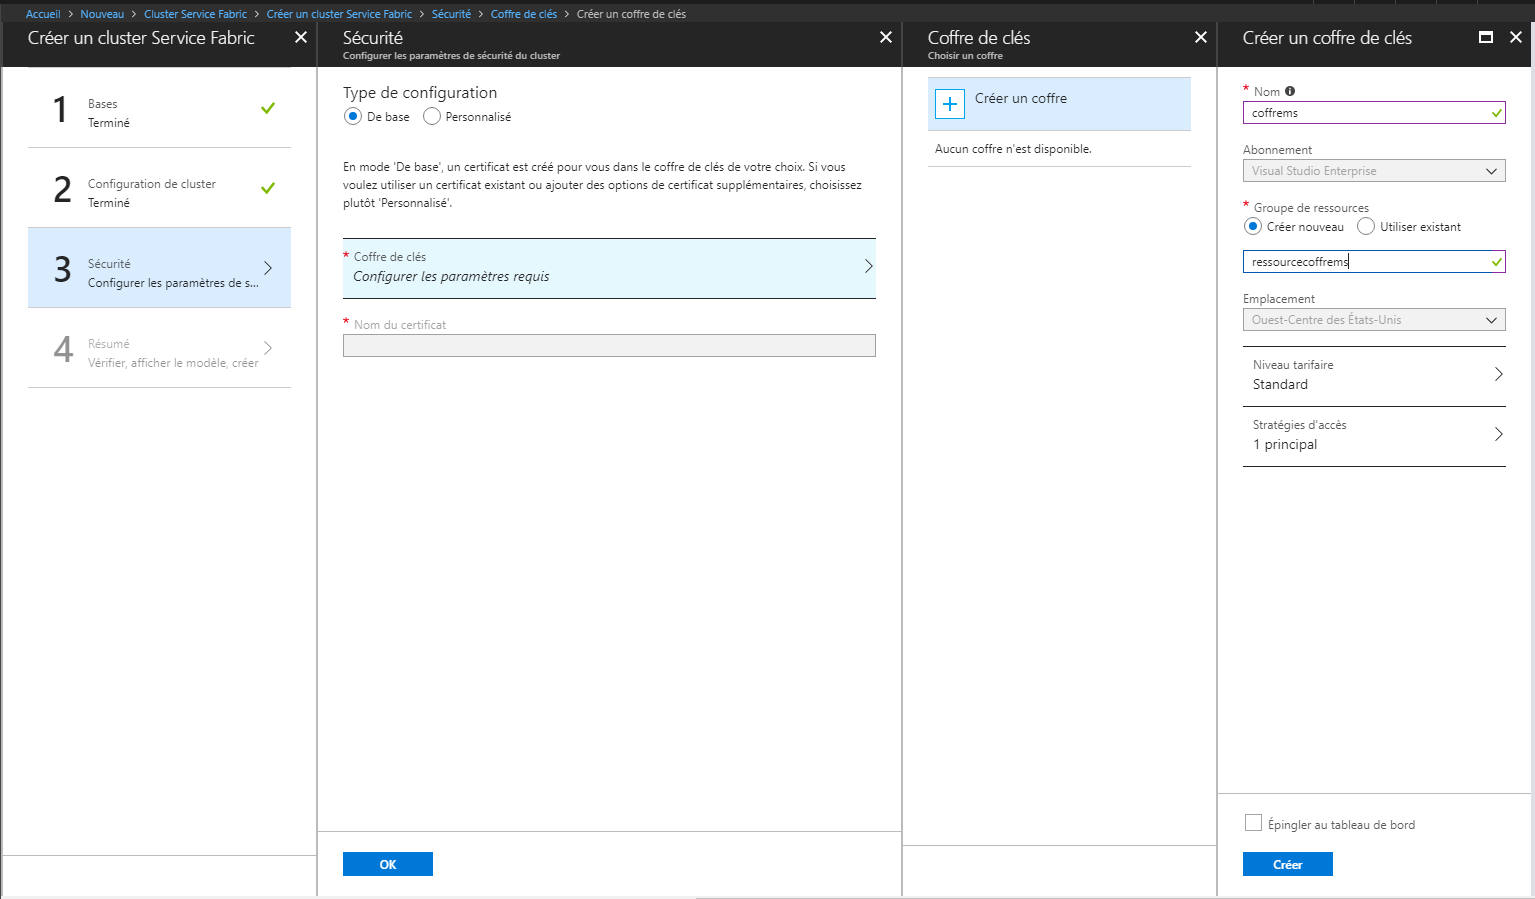Viewport: 1535px width, 899px height.
Task: Click the validation checkmark in resource group field
Action: 1497,262
